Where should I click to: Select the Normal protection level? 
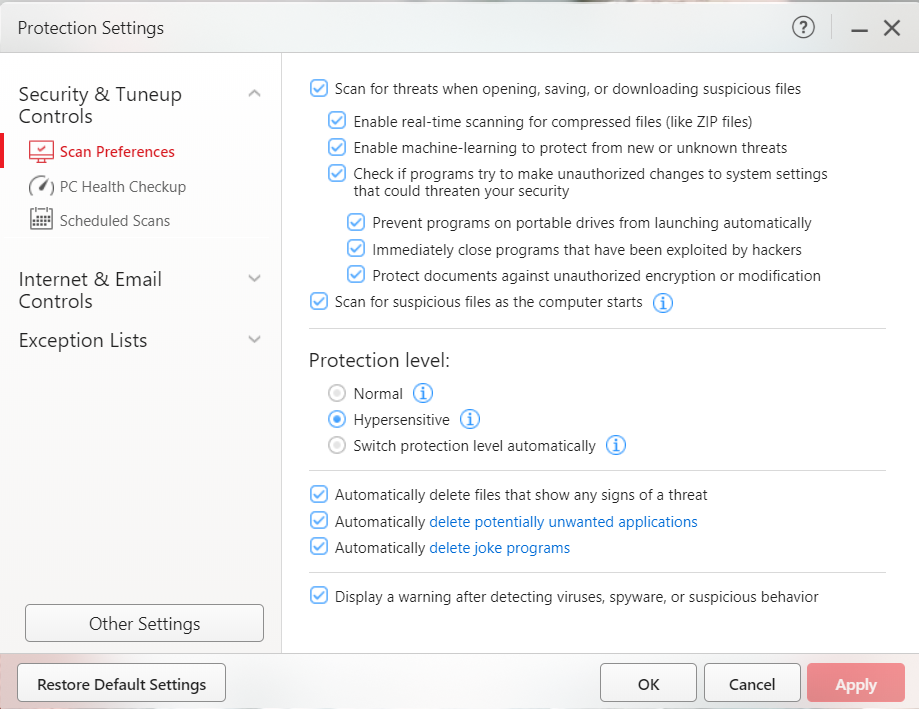[x=337, y=393]
